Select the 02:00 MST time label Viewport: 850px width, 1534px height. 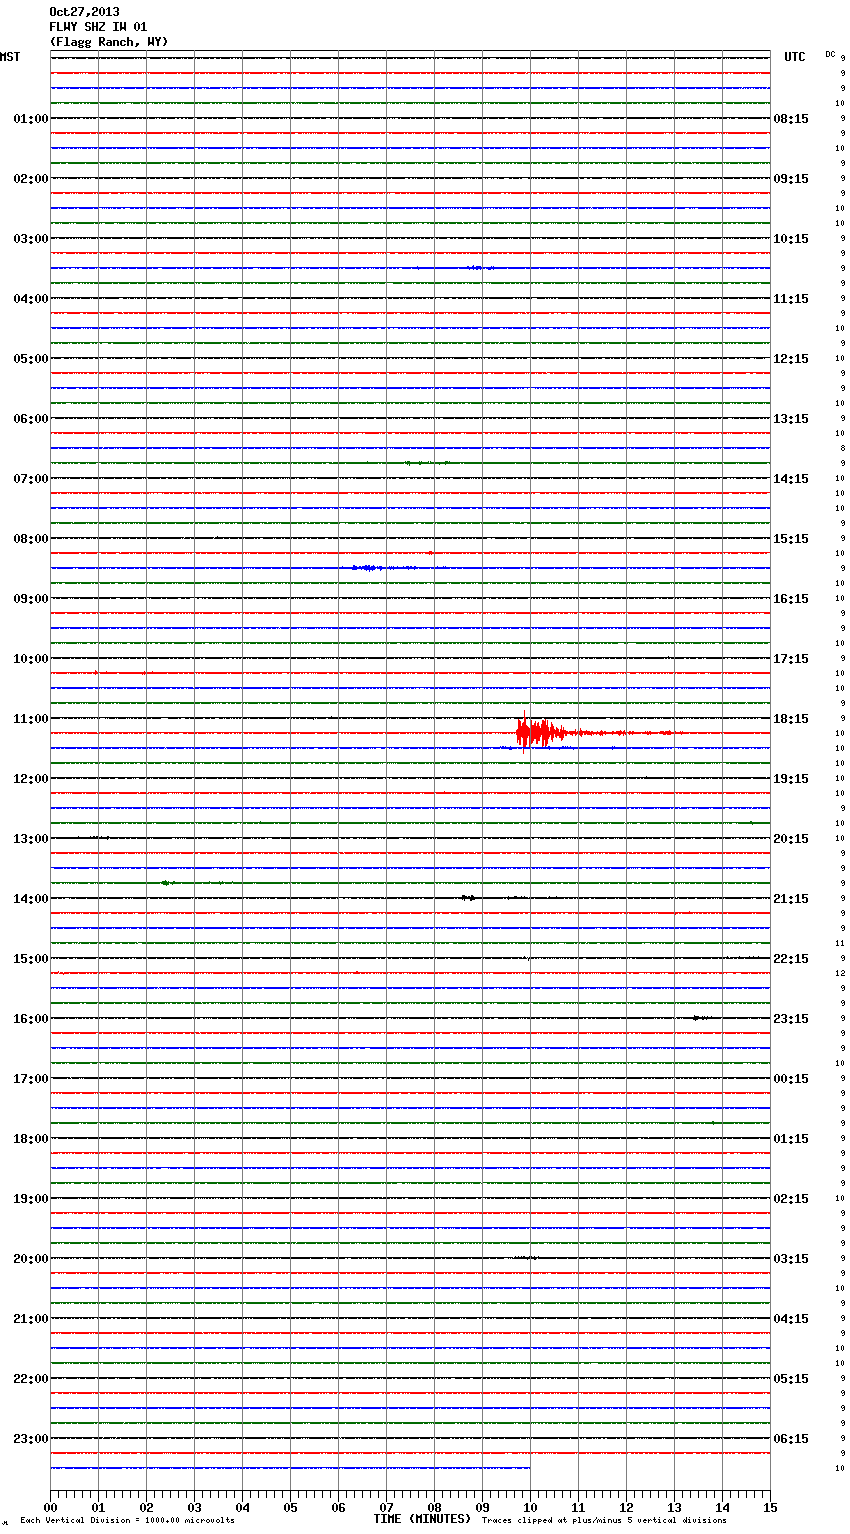pyautogui.click(x=31, y=179)
